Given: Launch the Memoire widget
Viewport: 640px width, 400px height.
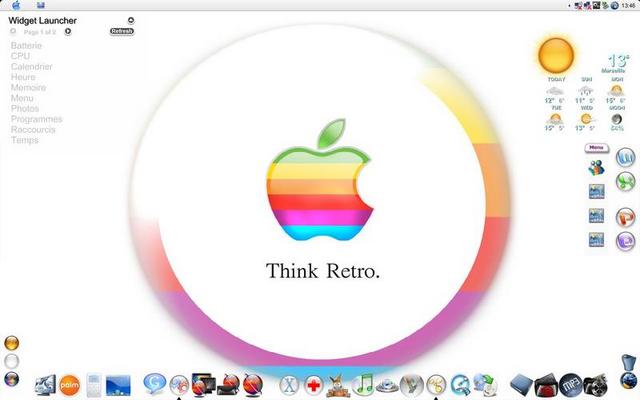Looking at the screenshot, I should pos(28,87).
